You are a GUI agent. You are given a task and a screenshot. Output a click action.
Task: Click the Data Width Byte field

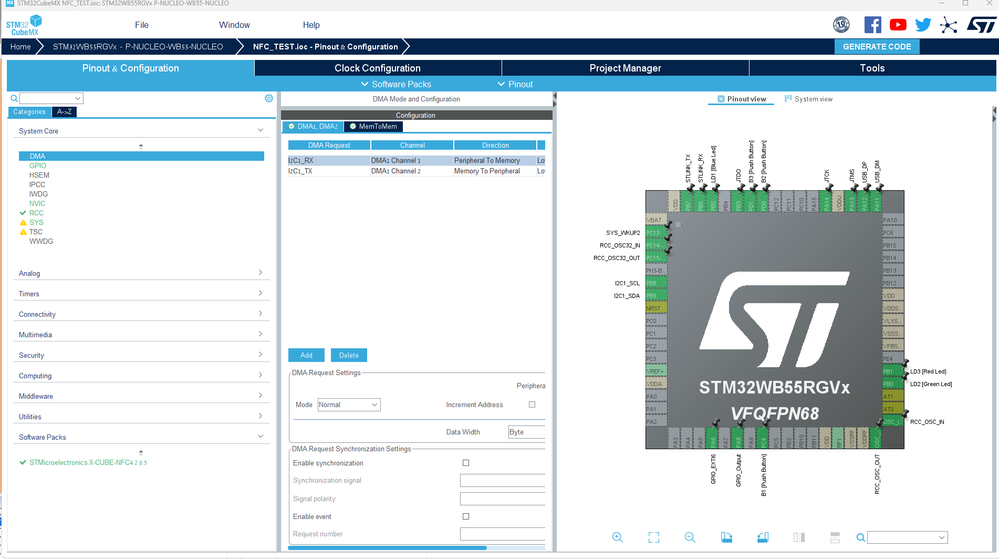(526, 432)
